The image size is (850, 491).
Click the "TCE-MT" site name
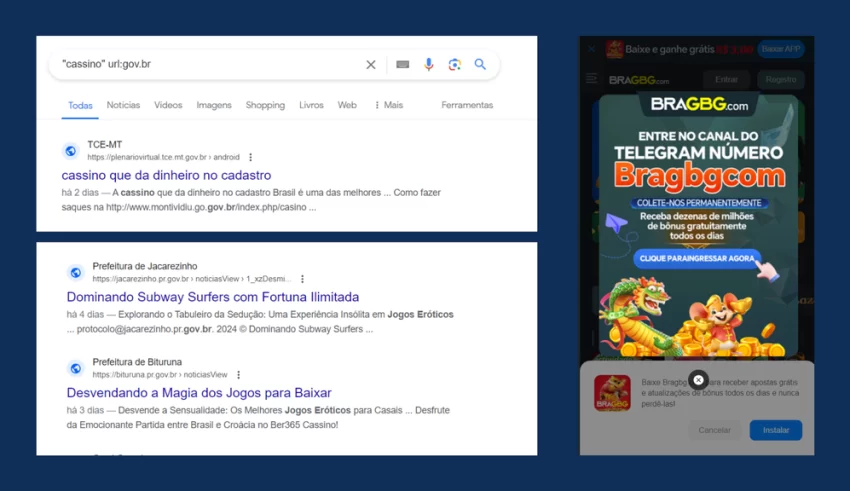click(x=105, y=145)
